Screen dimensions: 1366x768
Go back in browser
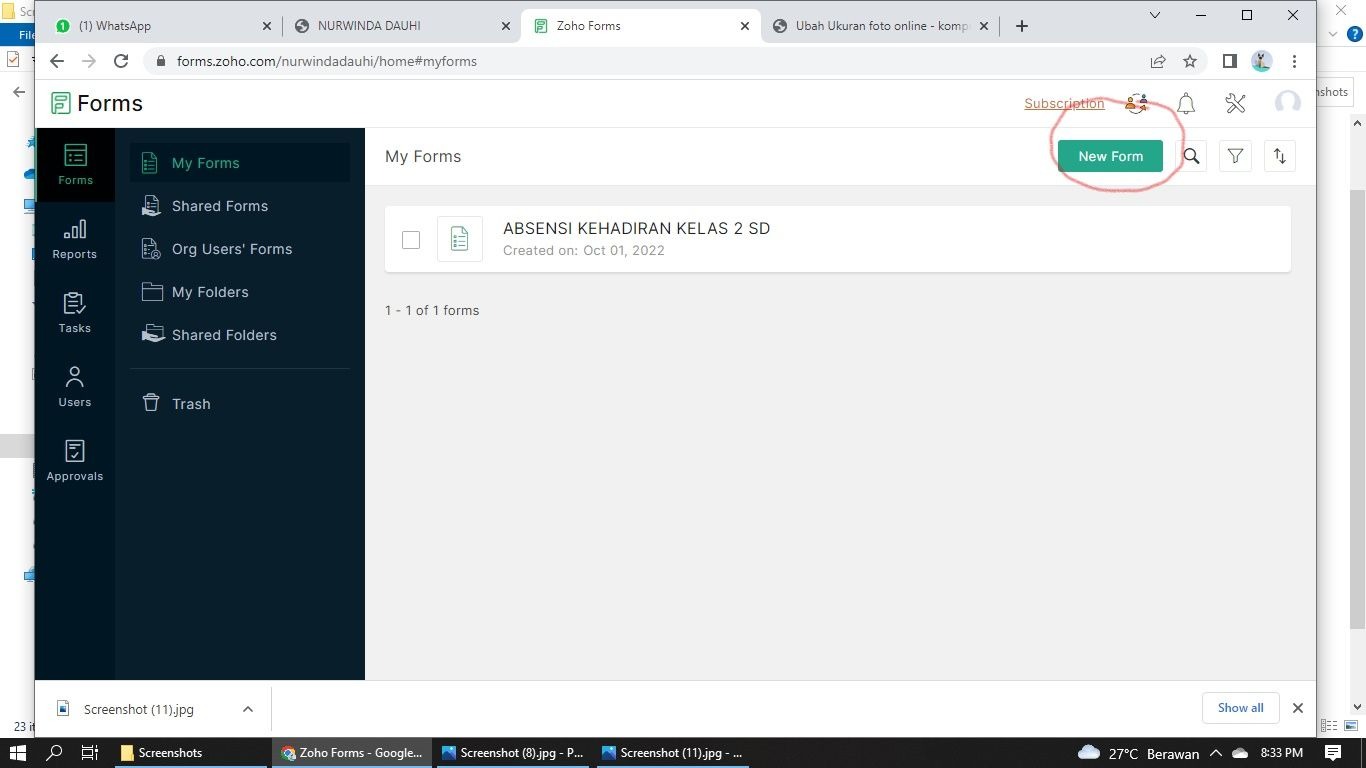tap(57, 61)
